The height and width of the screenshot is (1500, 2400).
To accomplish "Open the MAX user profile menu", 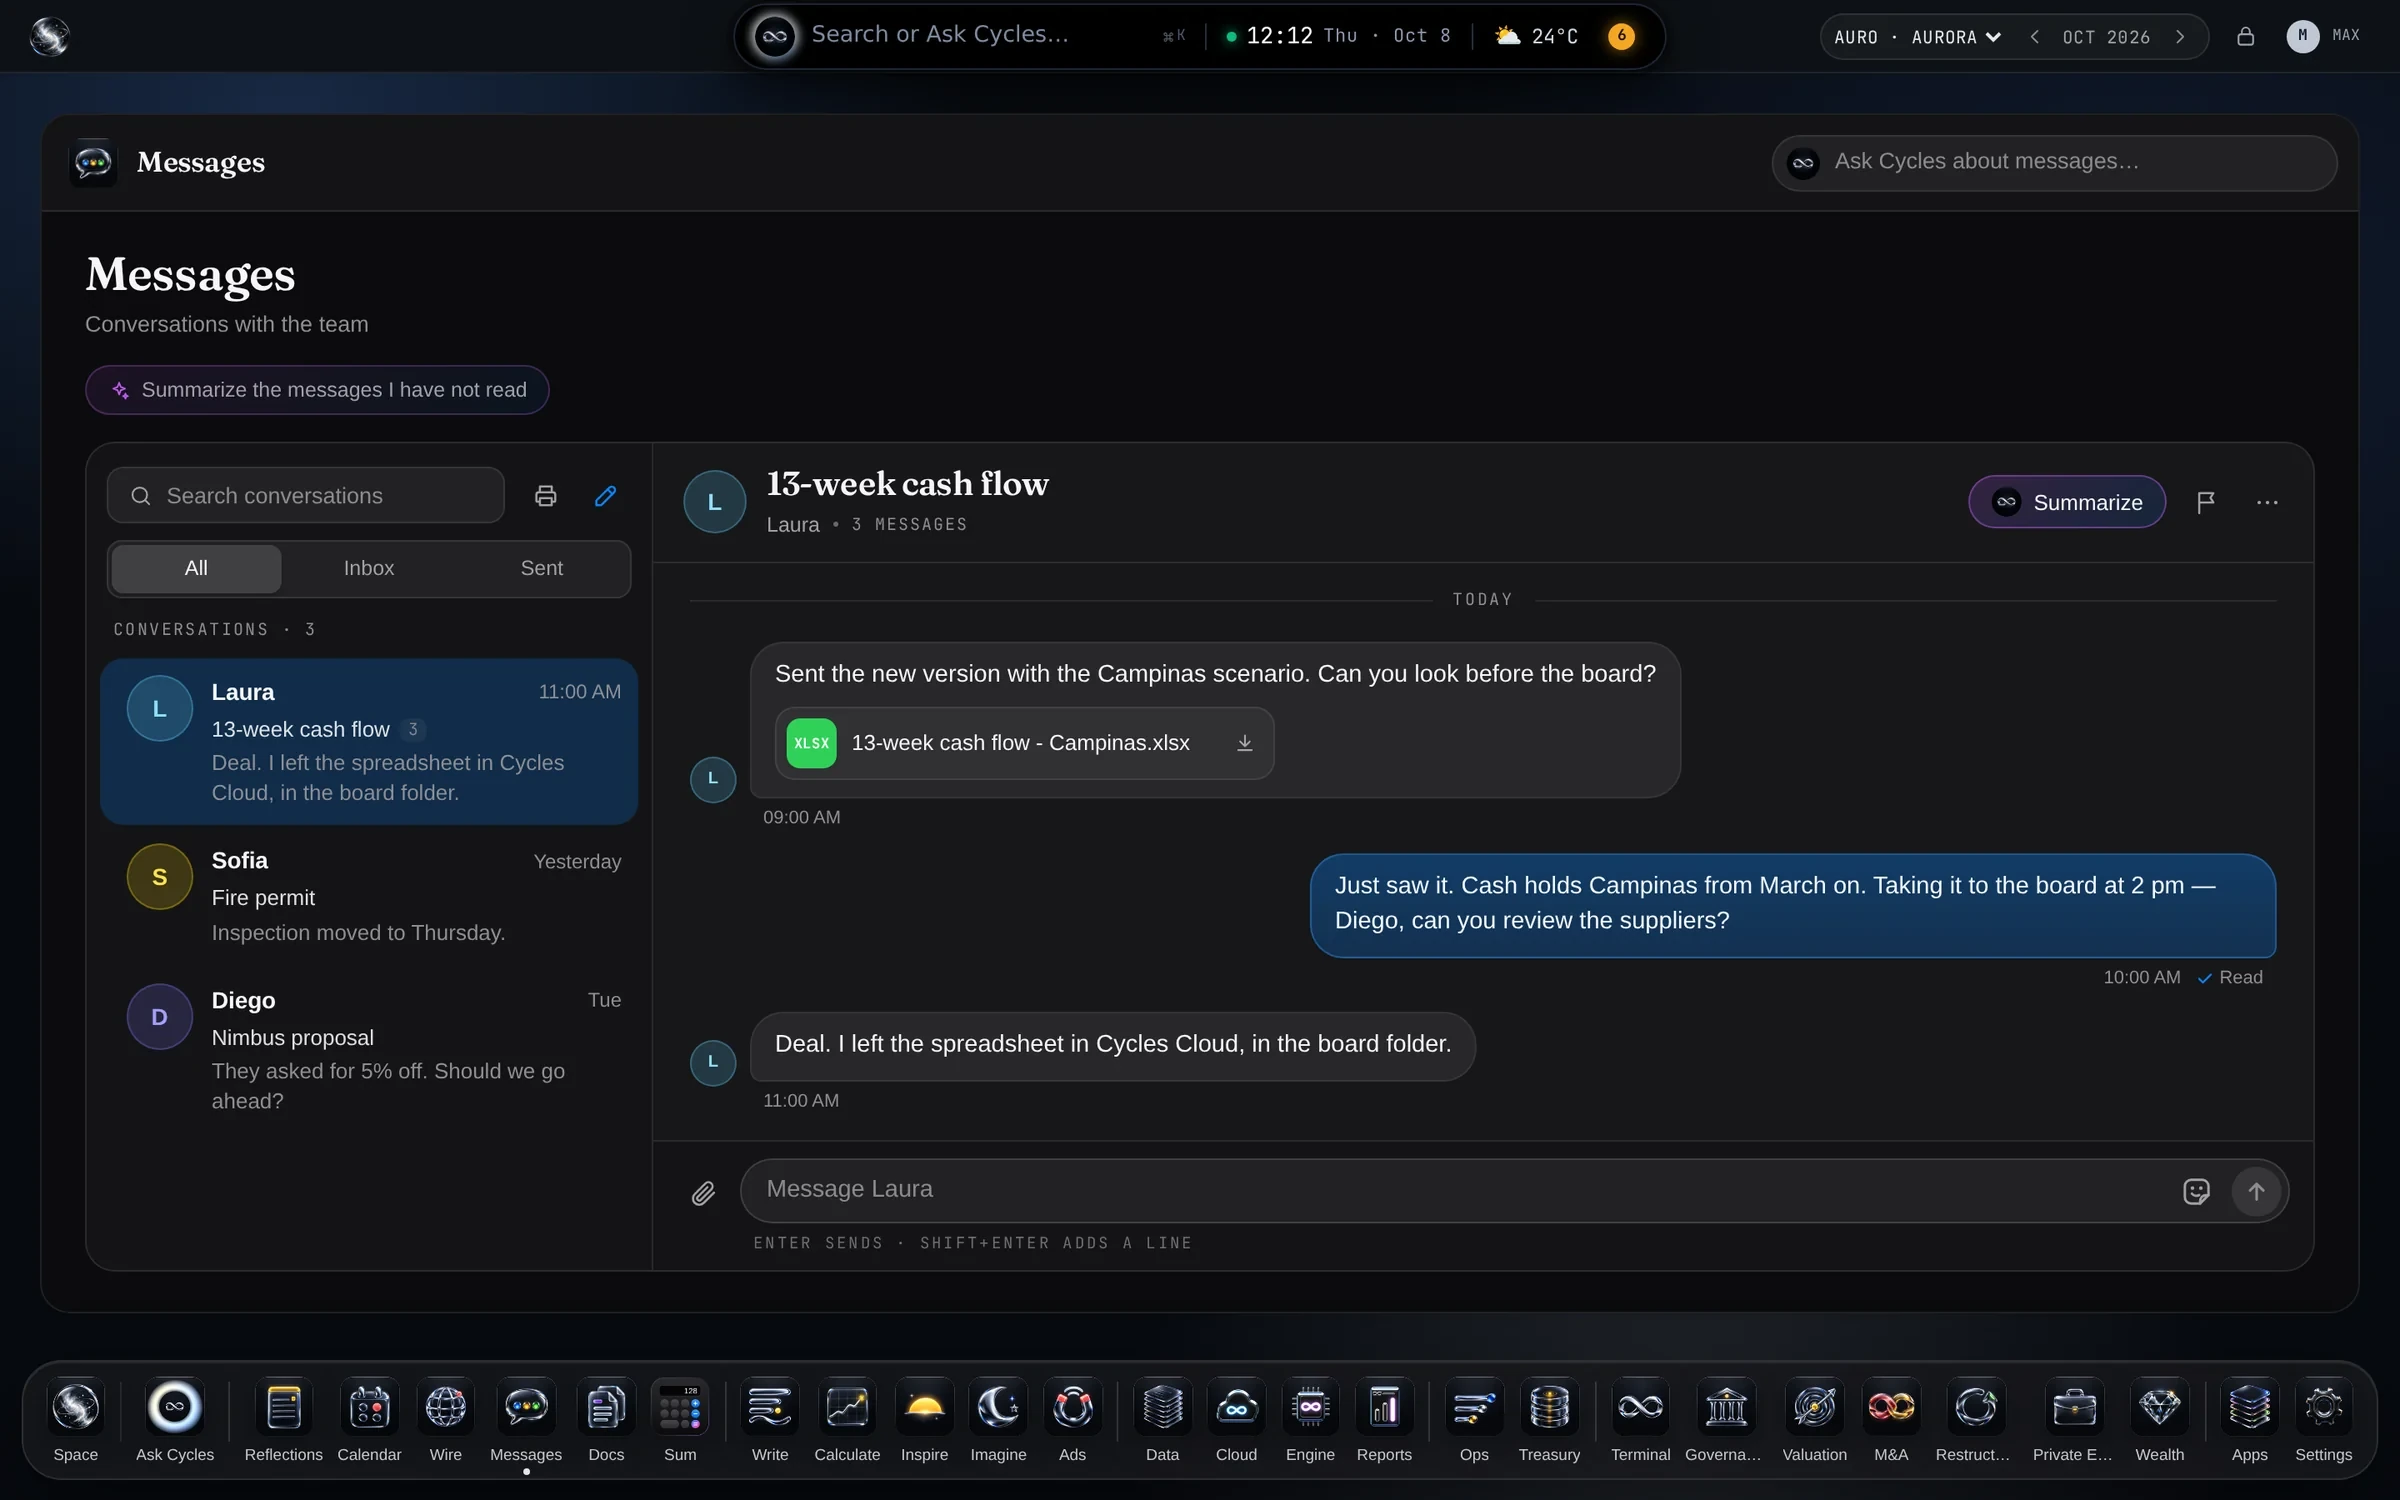I will (x=2323, y=36).
